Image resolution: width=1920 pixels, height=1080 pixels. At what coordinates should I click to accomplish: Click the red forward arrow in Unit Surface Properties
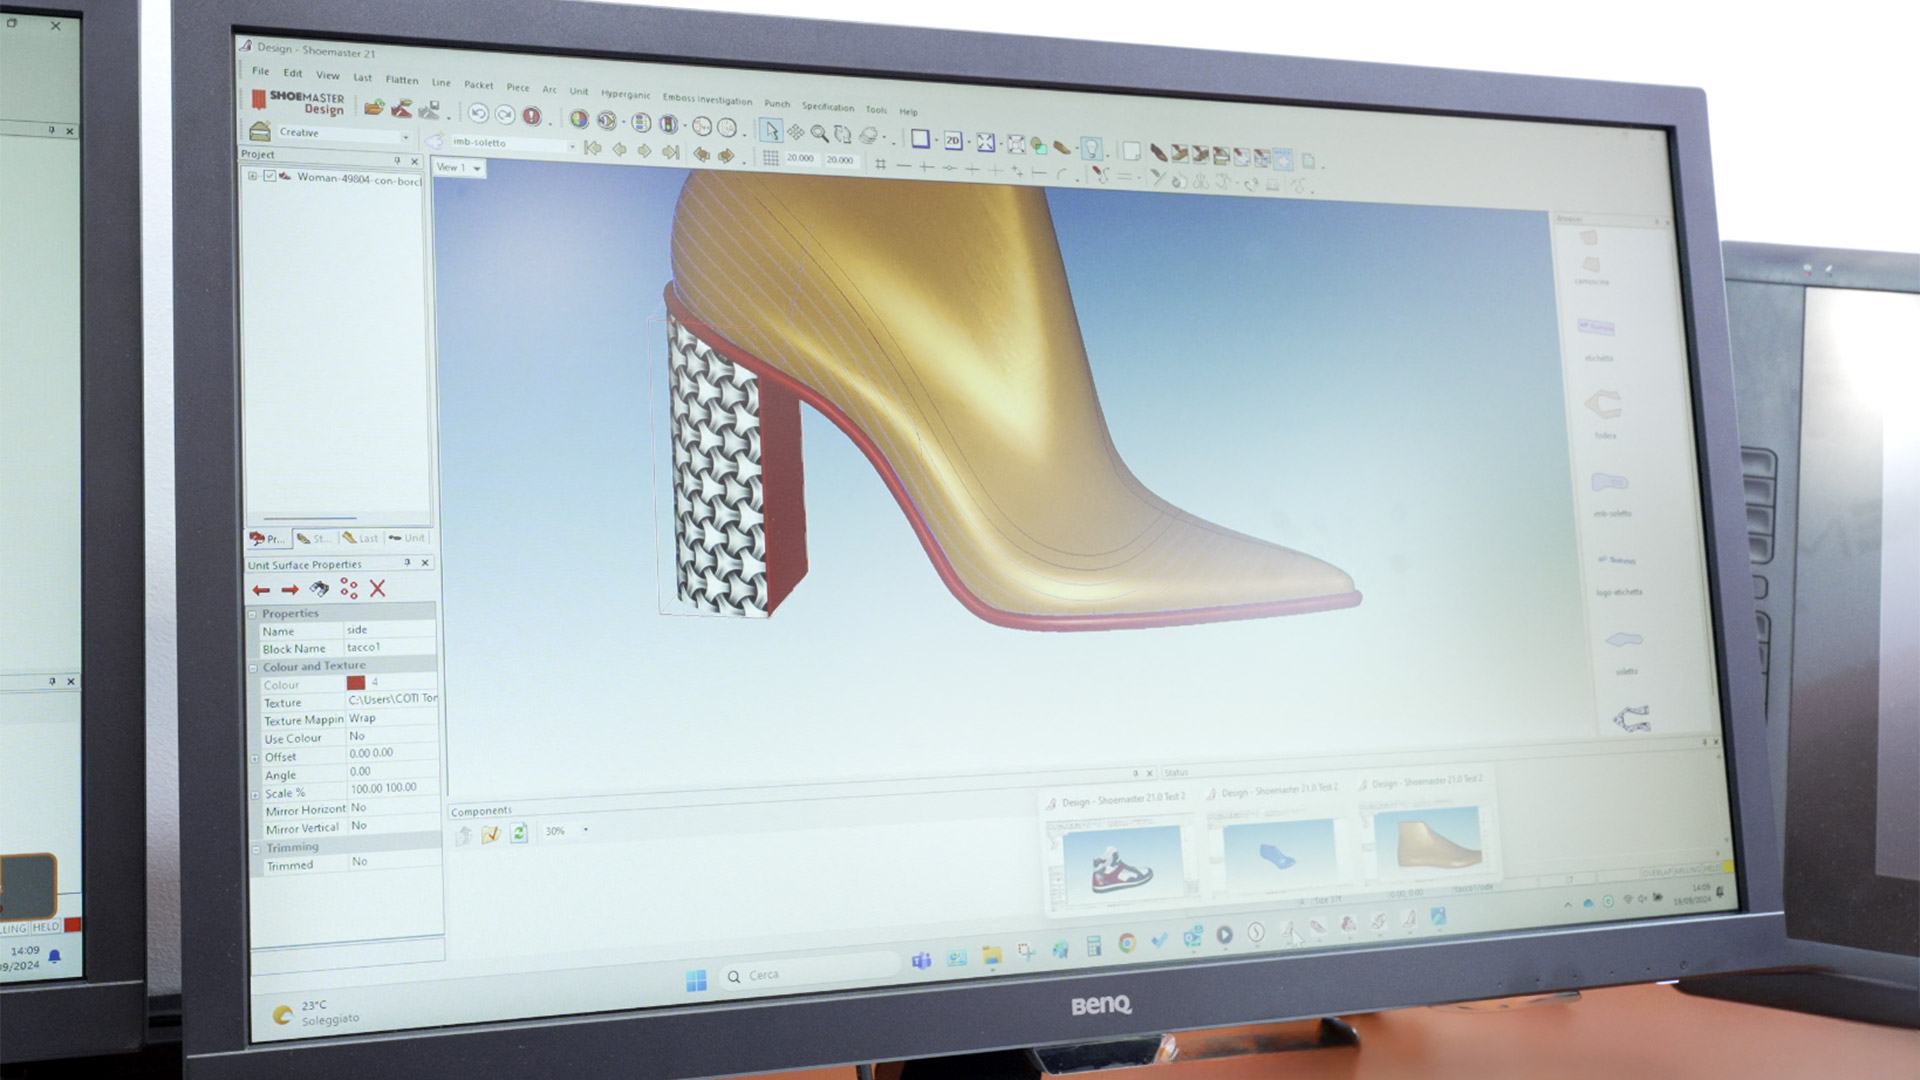291,588
